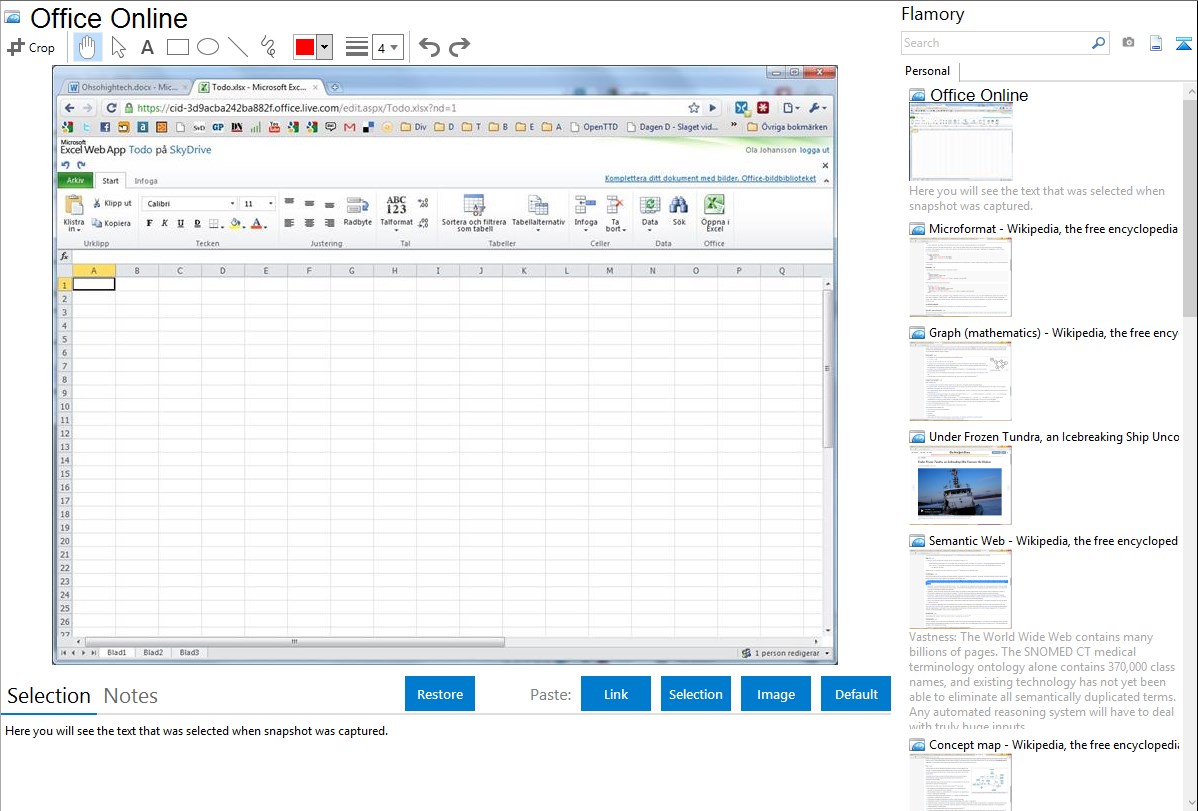Open the Microformat Wikipedia snapshot thumbnail

[960, 277]
